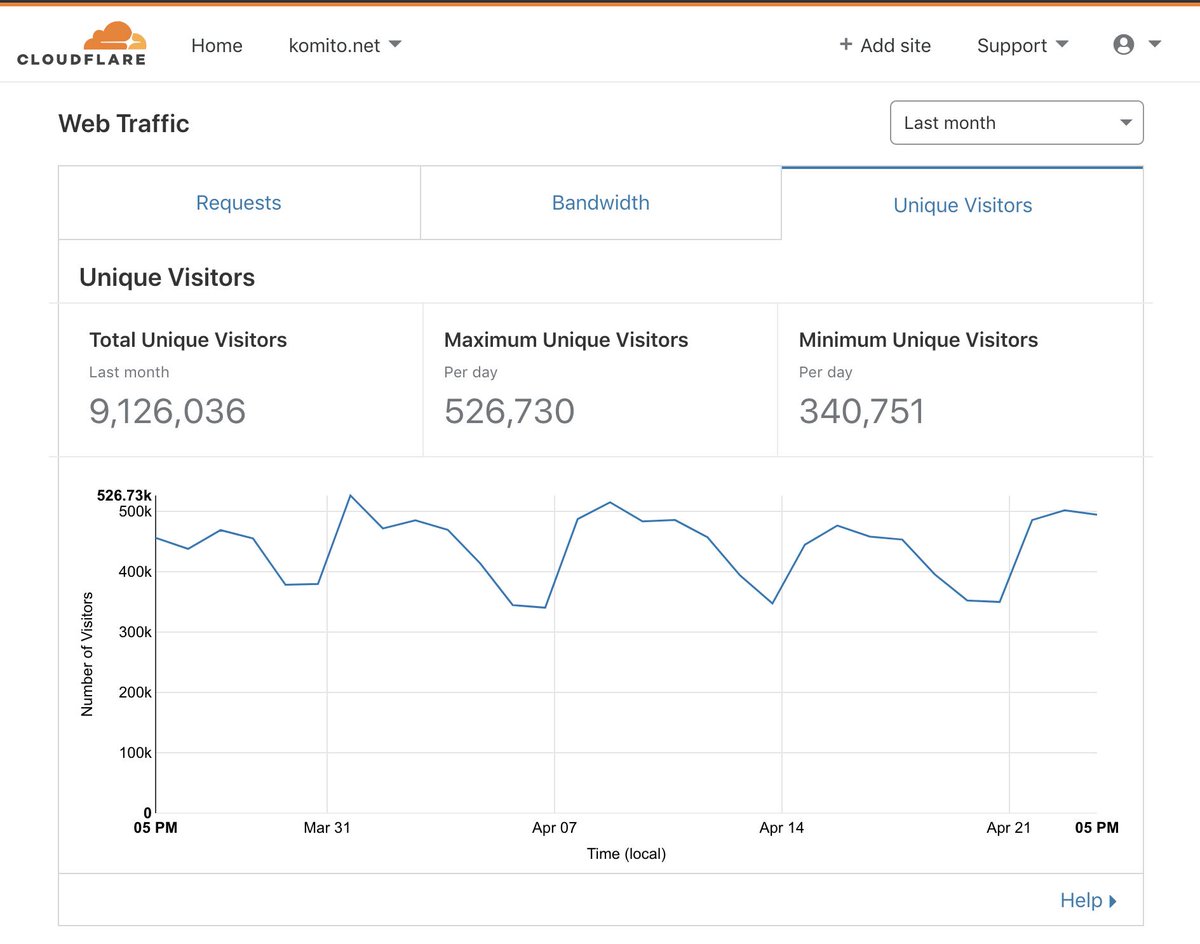Click the Apr 21 x-axis label
The image size is (1200, 944).
tap(1009, 828)
